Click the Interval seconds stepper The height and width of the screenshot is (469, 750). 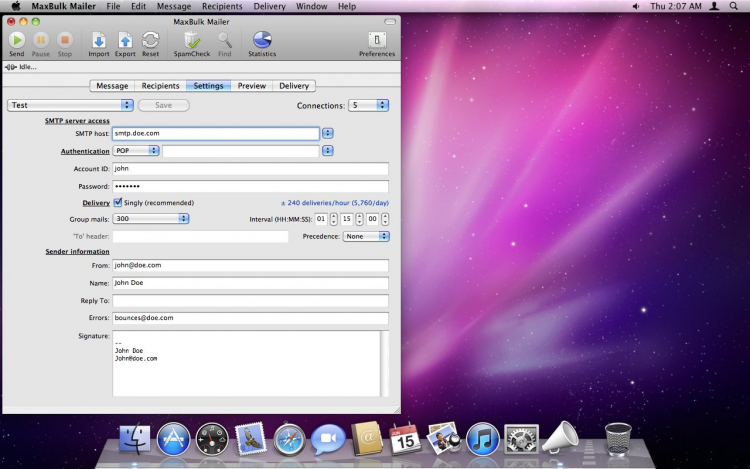385,219
